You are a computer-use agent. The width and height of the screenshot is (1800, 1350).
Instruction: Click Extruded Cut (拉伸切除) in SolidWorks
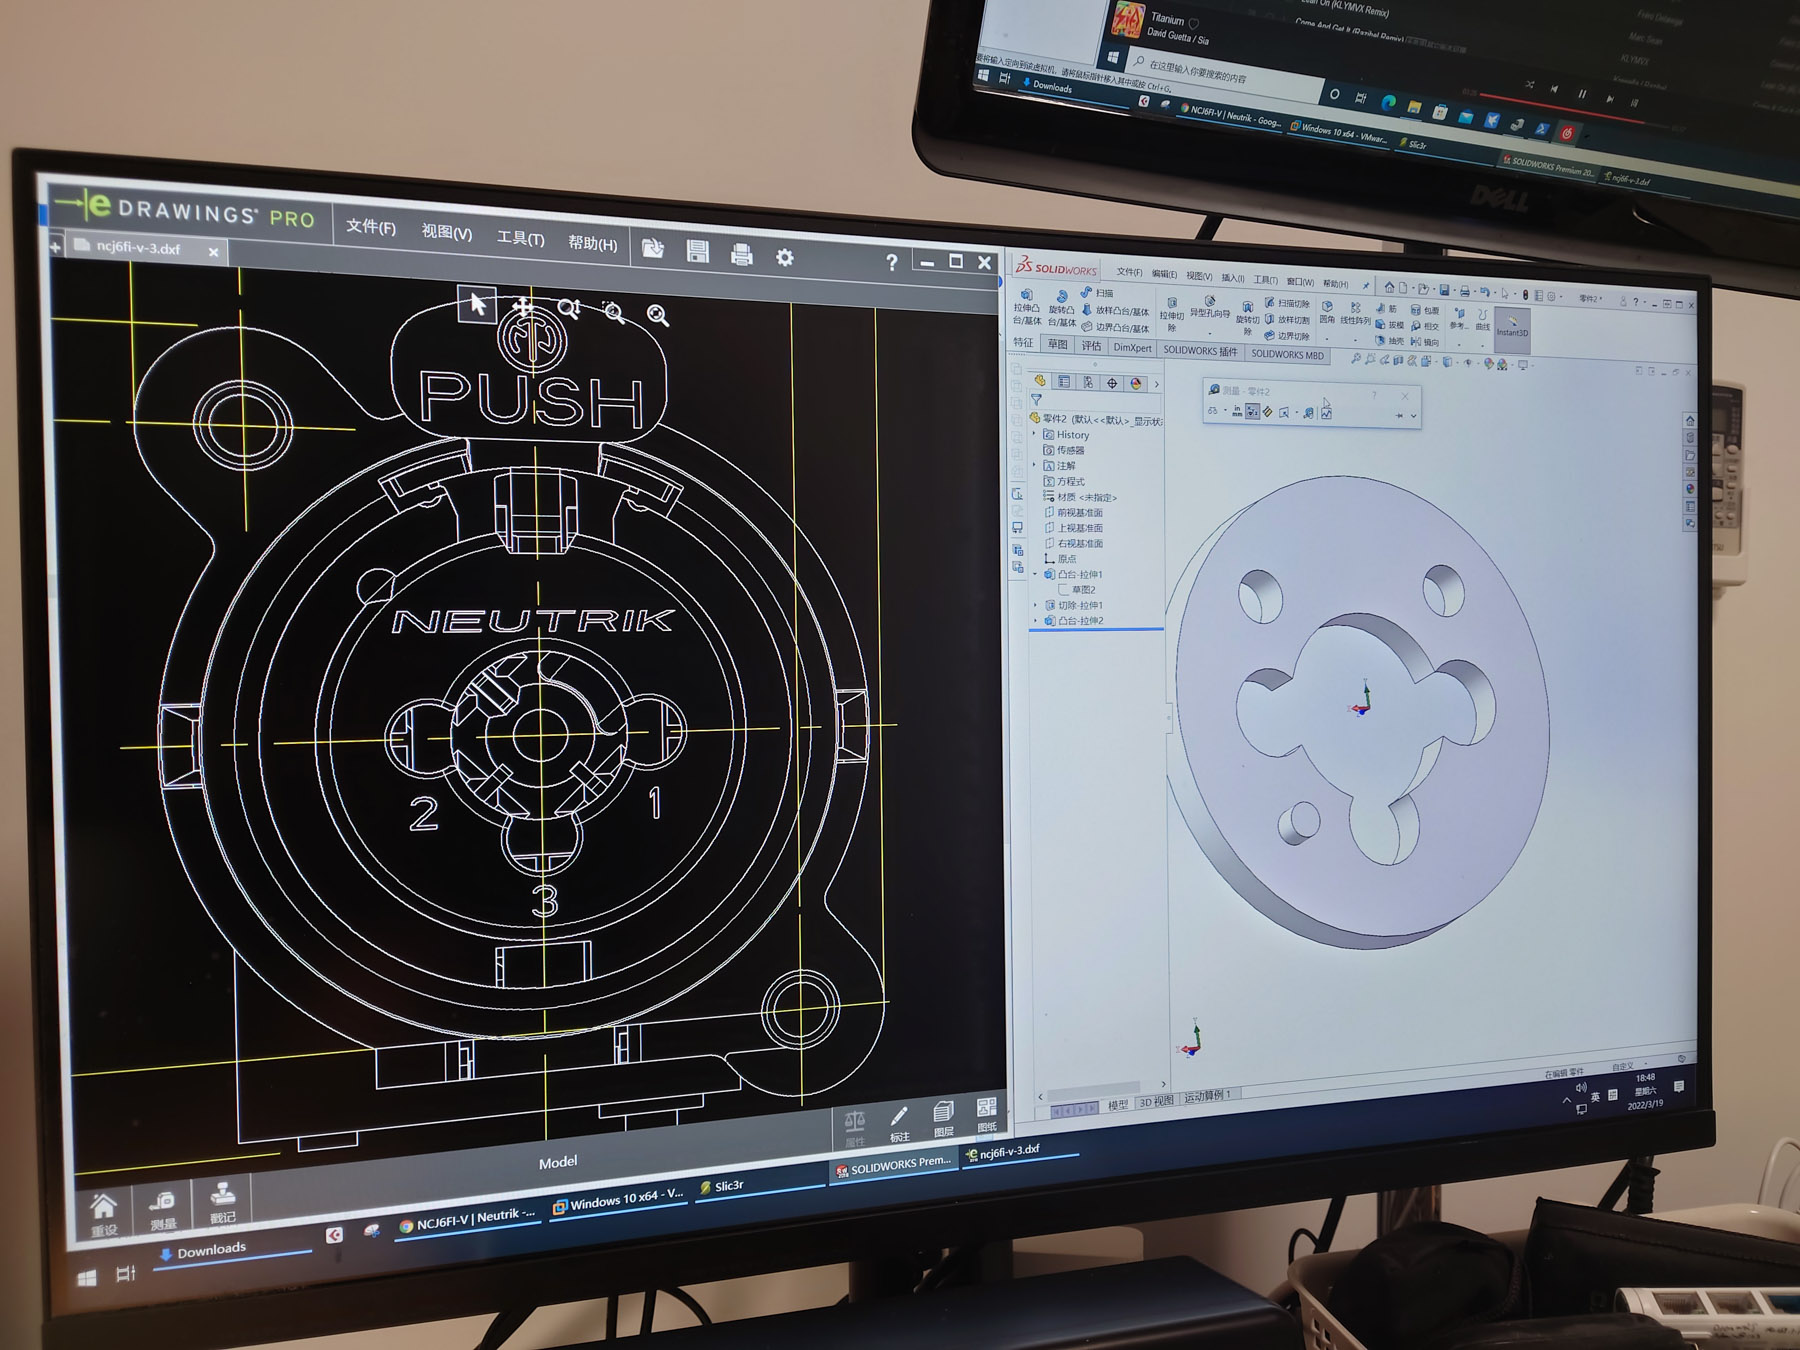click(x=1171, y=315)
